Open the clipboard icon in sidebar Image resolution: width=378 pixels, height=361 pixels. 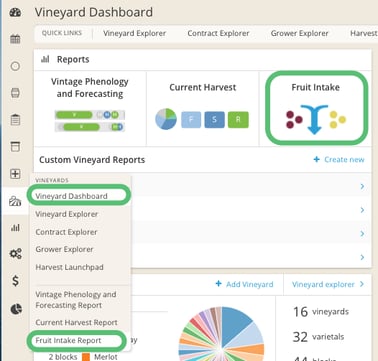click(x=15, y=119)
